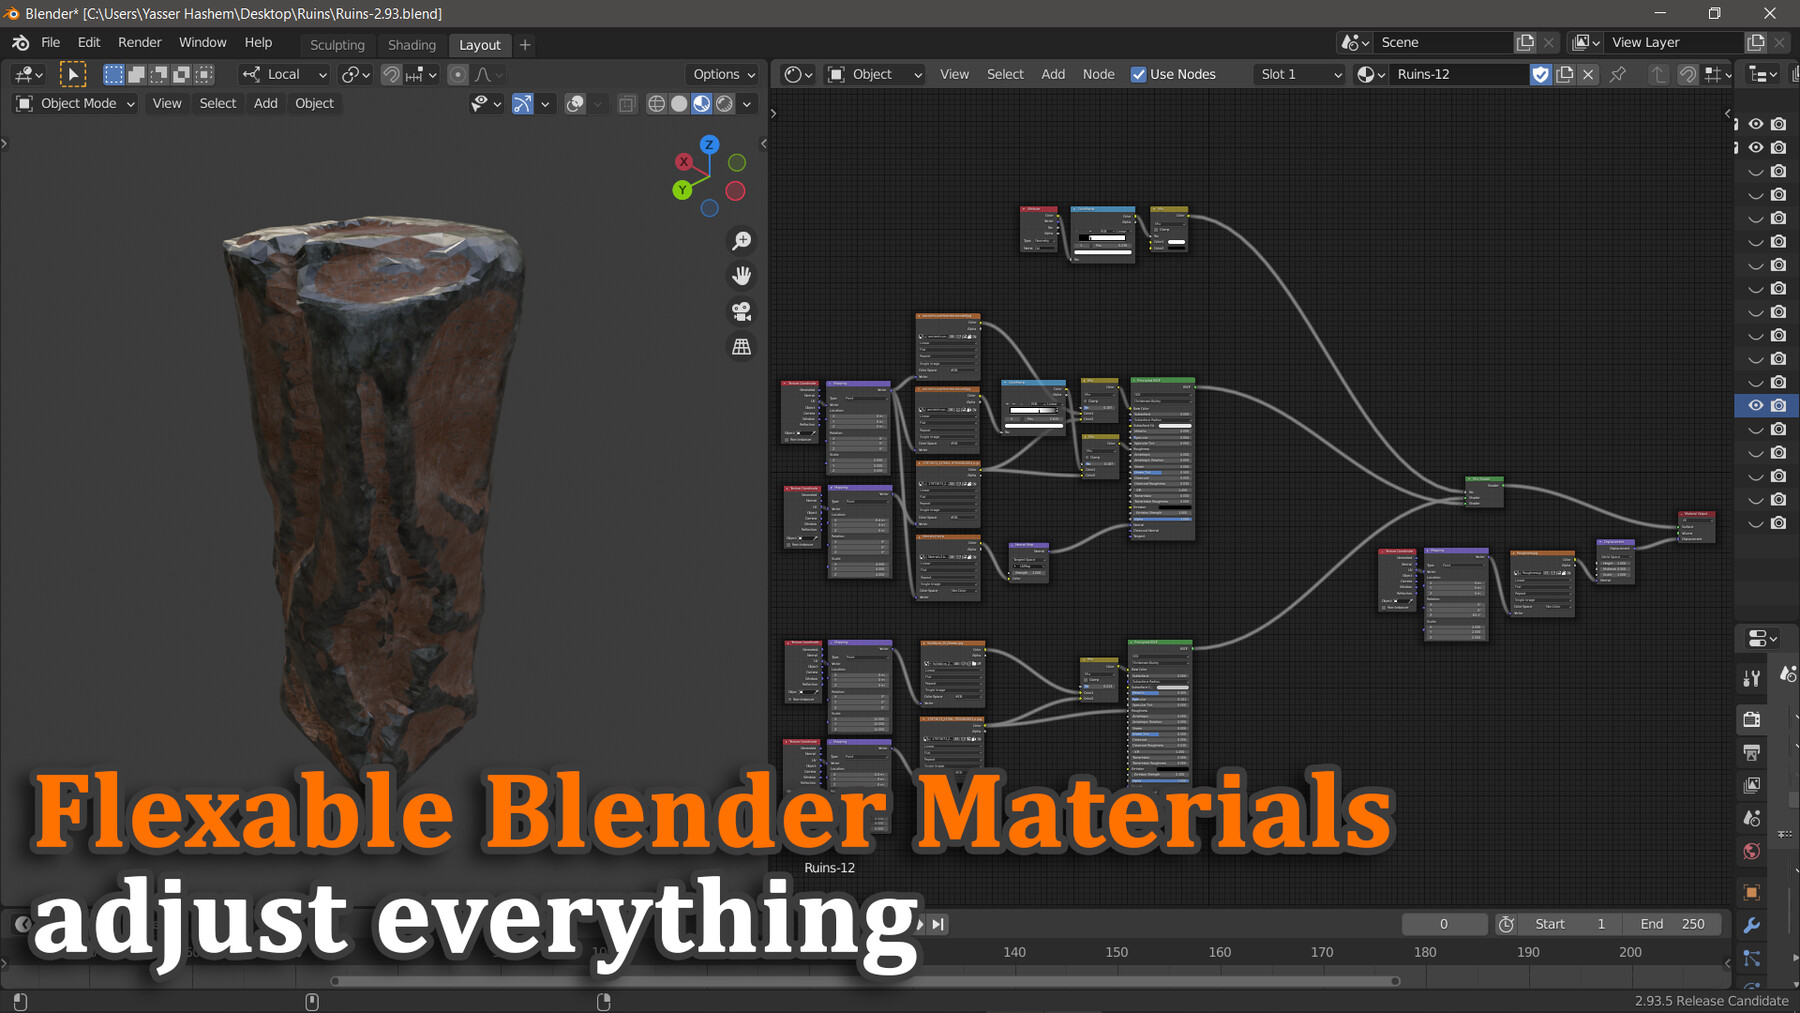
Task: Expand the viewport shading options arrow
Action: pos(747,103)
